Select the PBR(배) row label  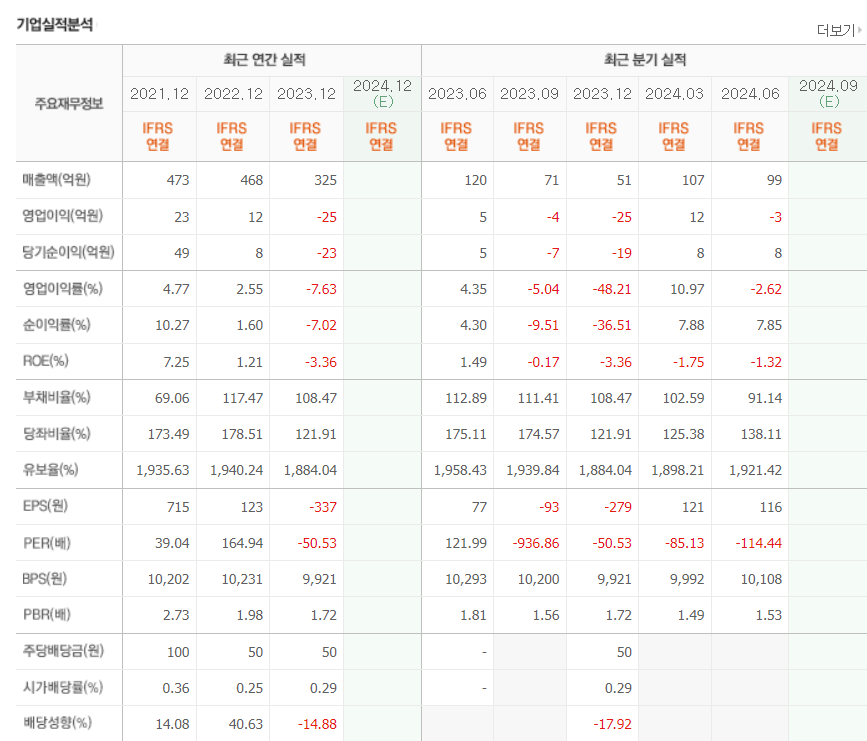pos(46,614)
